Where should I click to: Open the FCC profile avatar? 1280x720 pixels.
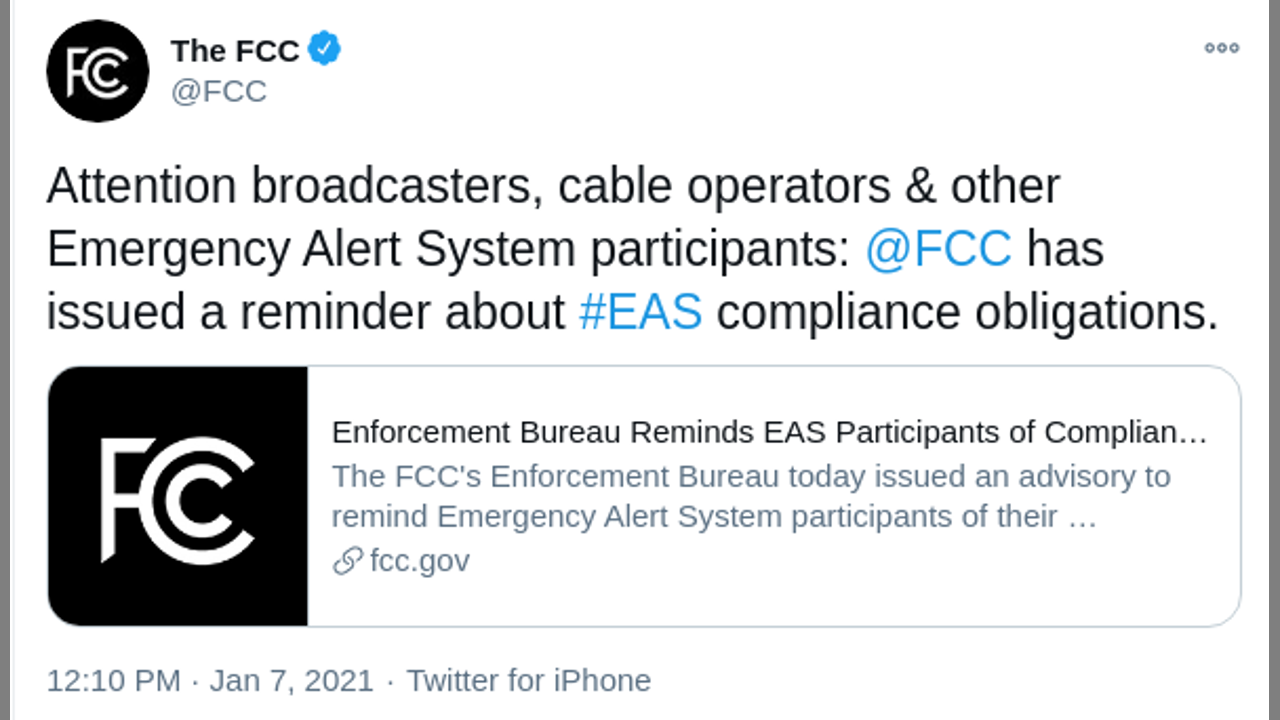pos(98,71)
